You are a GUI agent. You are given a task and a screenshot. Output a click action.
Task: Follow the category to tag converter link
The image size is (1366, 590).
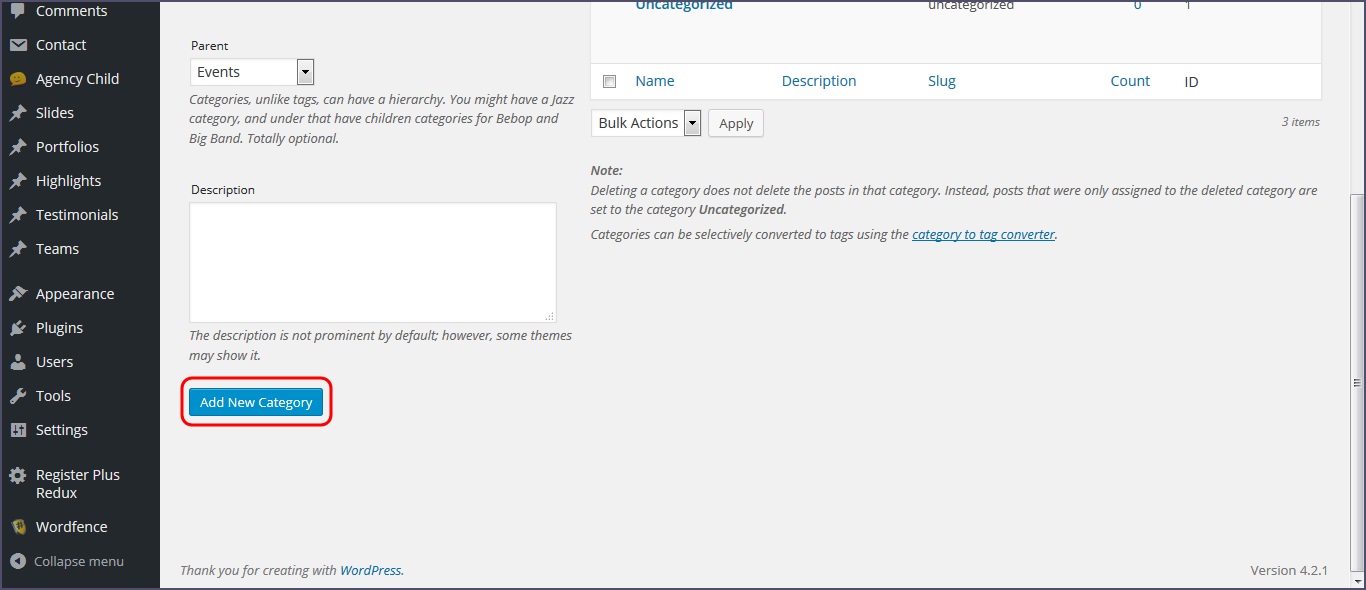(x=983, y=235)
